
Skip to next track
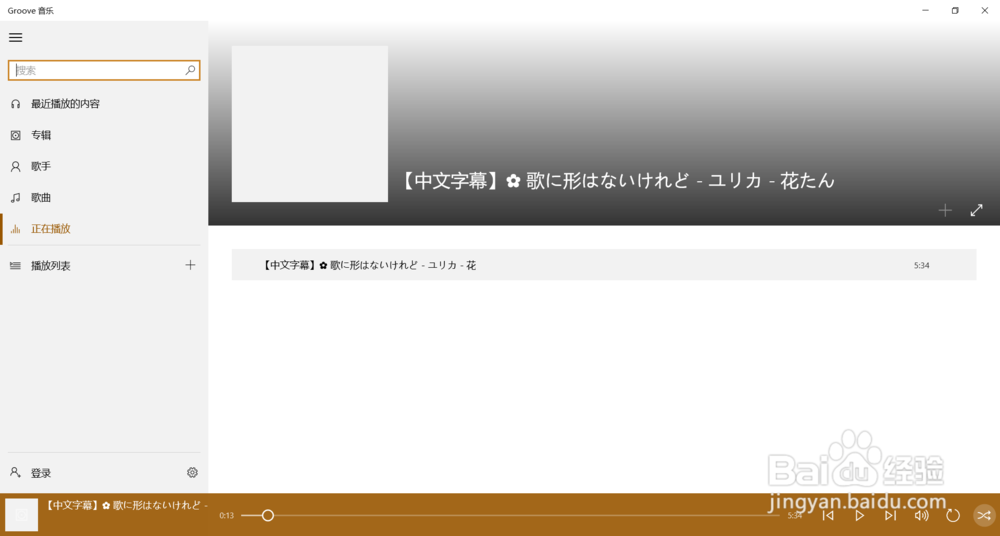(890, 515)
